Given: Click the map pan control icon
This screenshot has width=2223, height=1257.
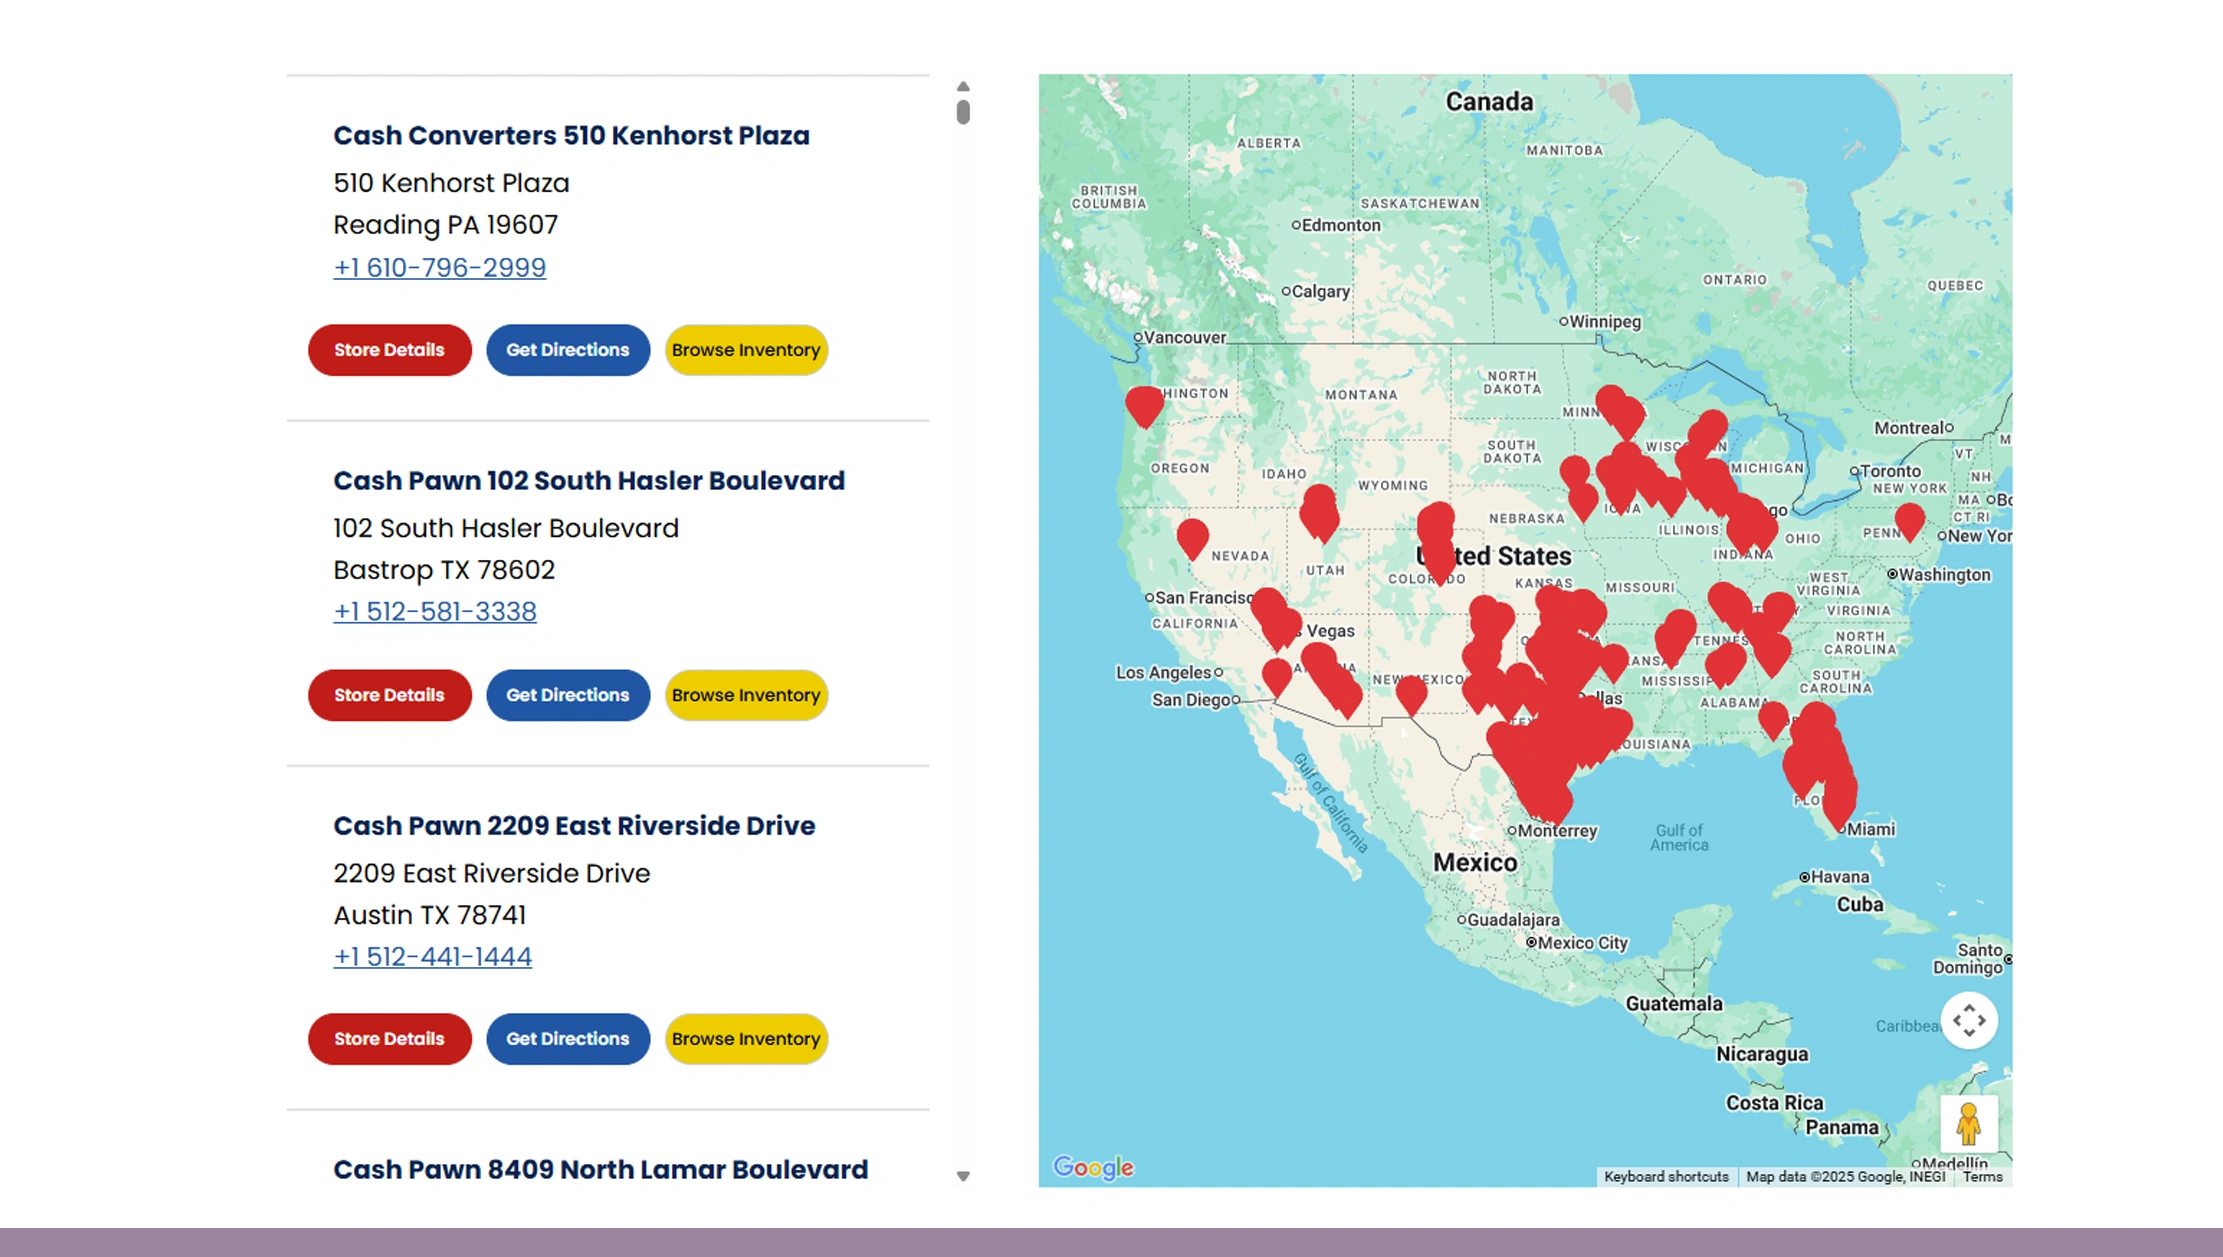Looking at the screenshot, I should pyautogui.click(x=1969, y=1020).
